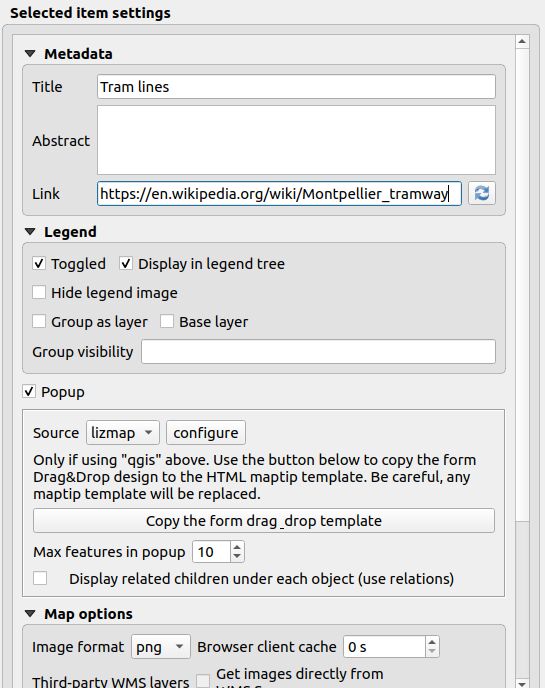Click the Group visibility input field
The image size is (545, 688).
click(x=318, y=351)
